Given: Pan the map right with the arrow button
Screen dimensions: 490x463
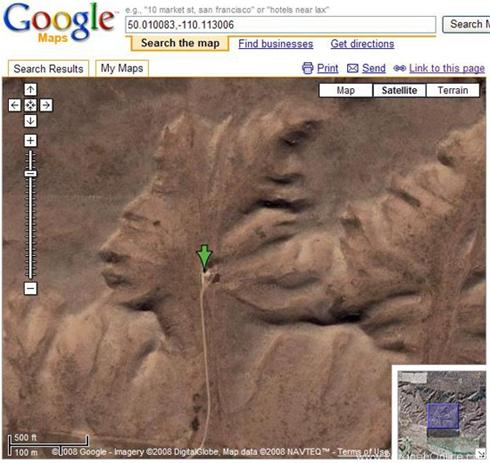Looking at the screenshot, I should (46, 105).
